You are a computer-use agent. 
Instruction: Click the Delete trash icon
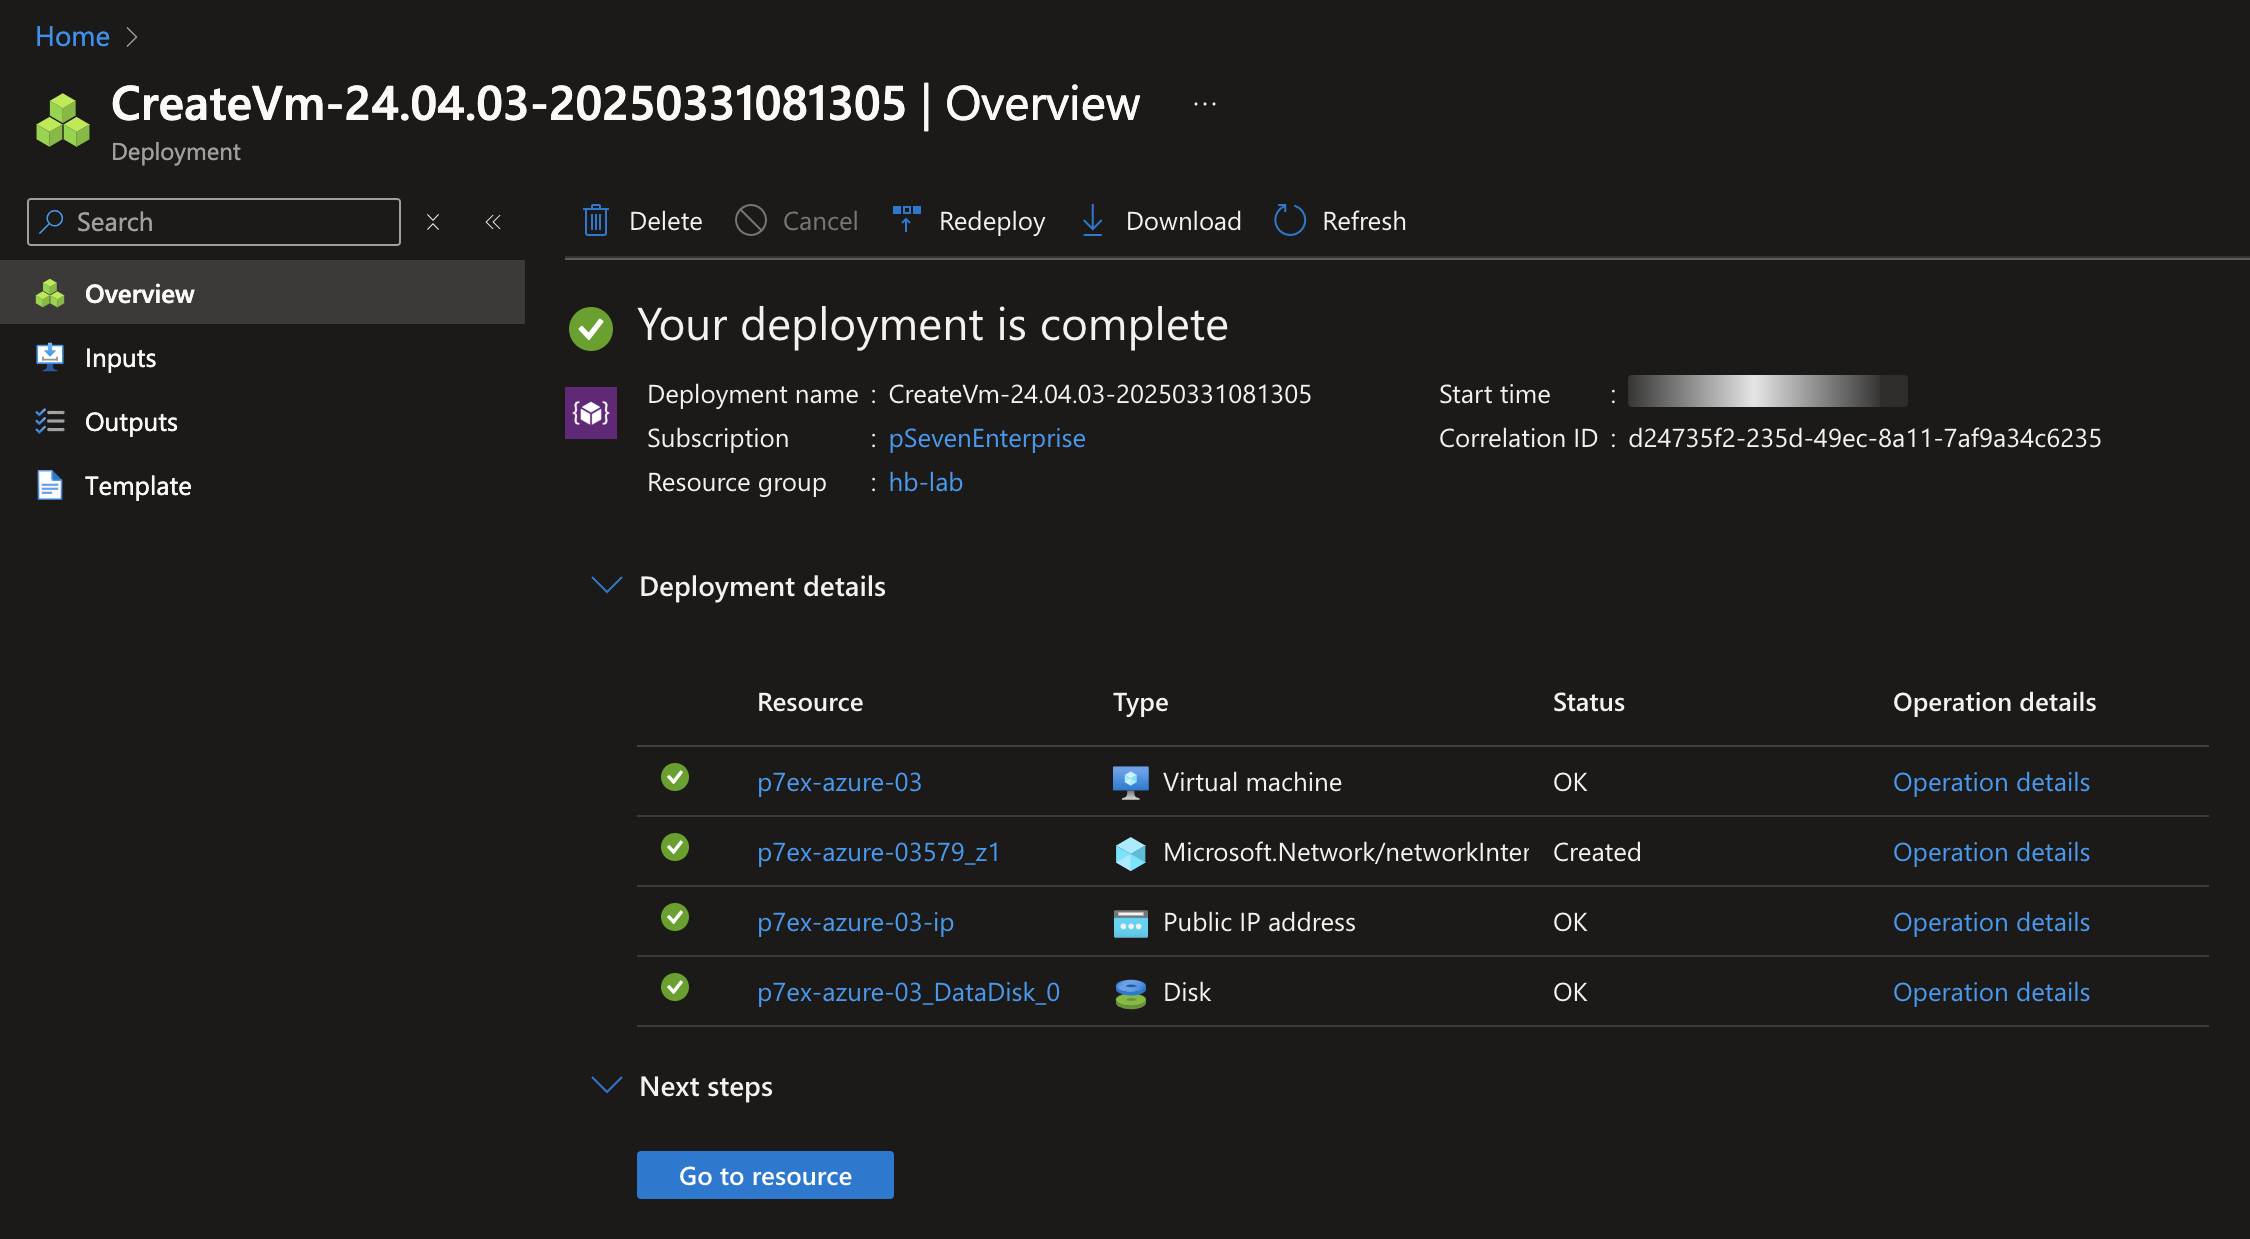(596, 221)
